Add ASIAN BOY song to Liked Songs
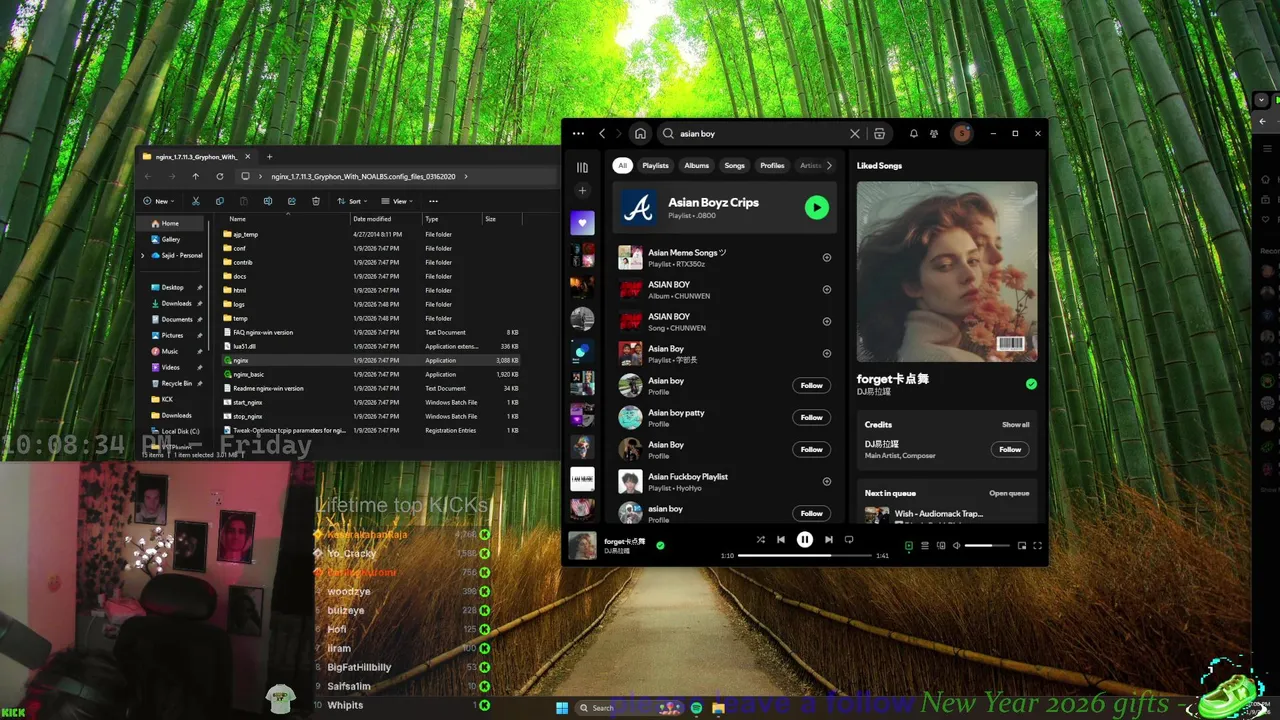 (827, 321)
